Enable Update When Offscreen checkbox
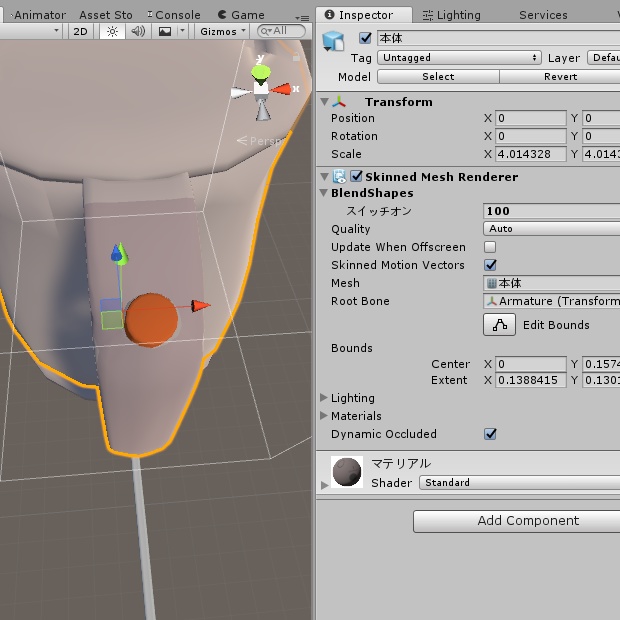620x620 pixels. tap(490, 247)
